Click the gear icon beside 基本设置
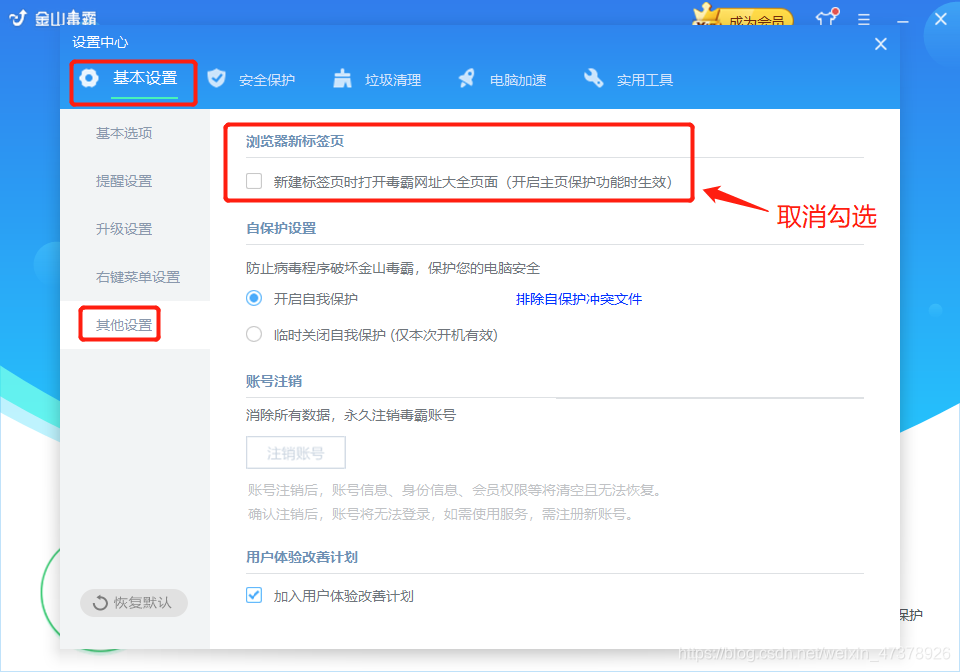Viewport: 960px width, 672px height. pos(89,78)
